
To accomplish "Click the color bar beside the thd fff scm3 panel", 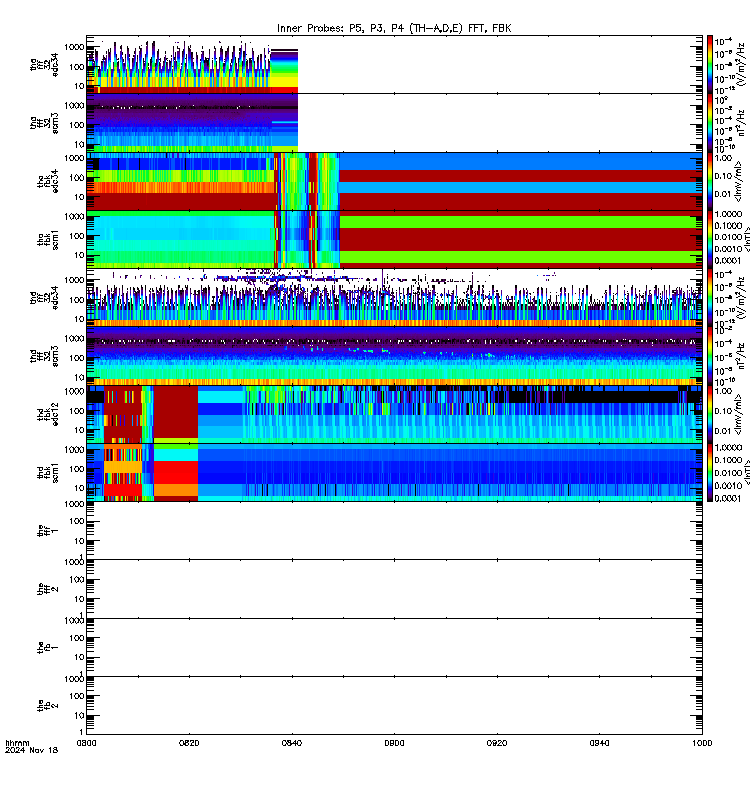I will coord(710,356).
